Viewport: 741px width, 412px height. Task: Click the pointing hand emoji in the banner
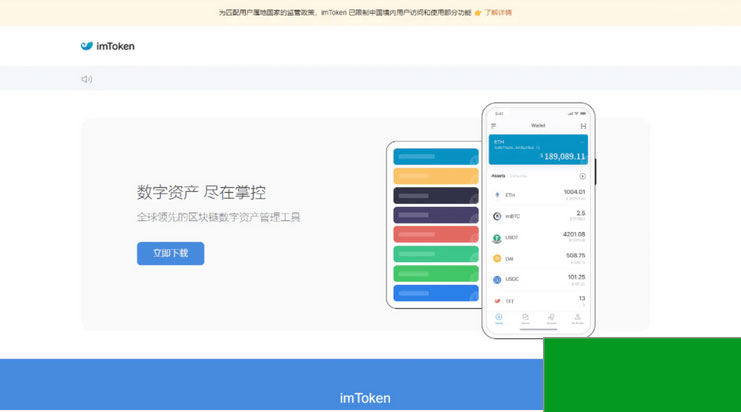pyautogui.click(x=478, y=13)
